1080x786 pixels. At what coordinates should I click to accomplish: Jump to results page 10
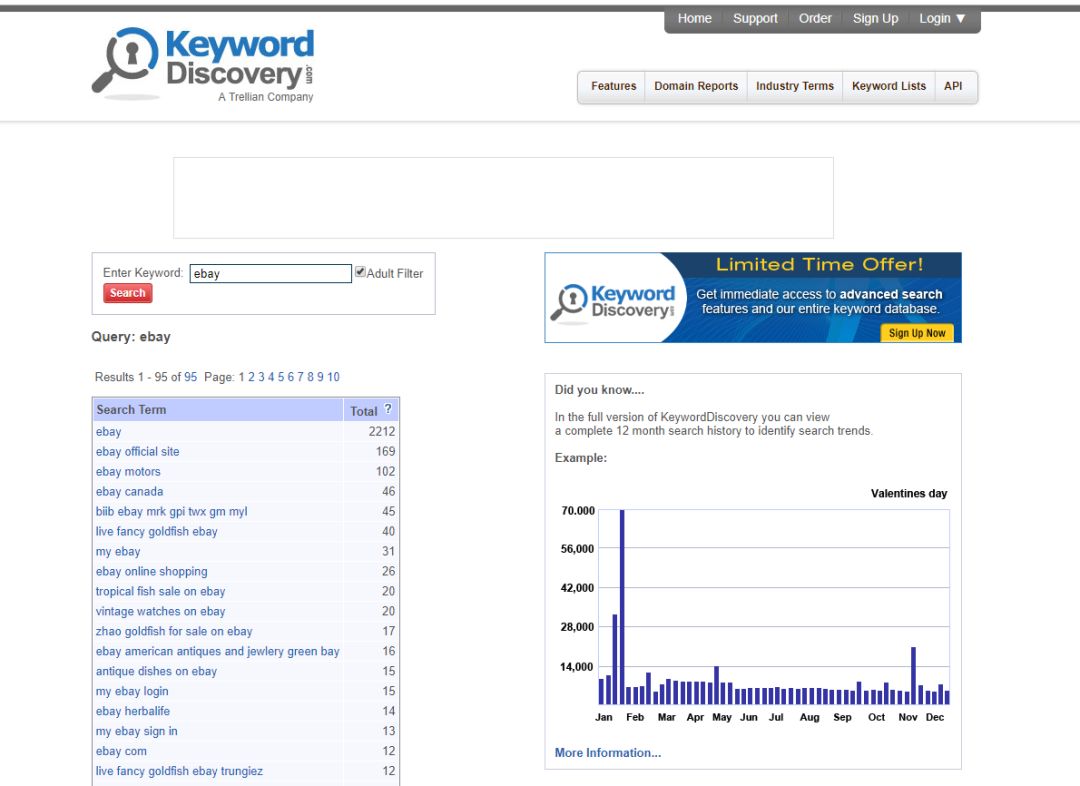[333, 377]
